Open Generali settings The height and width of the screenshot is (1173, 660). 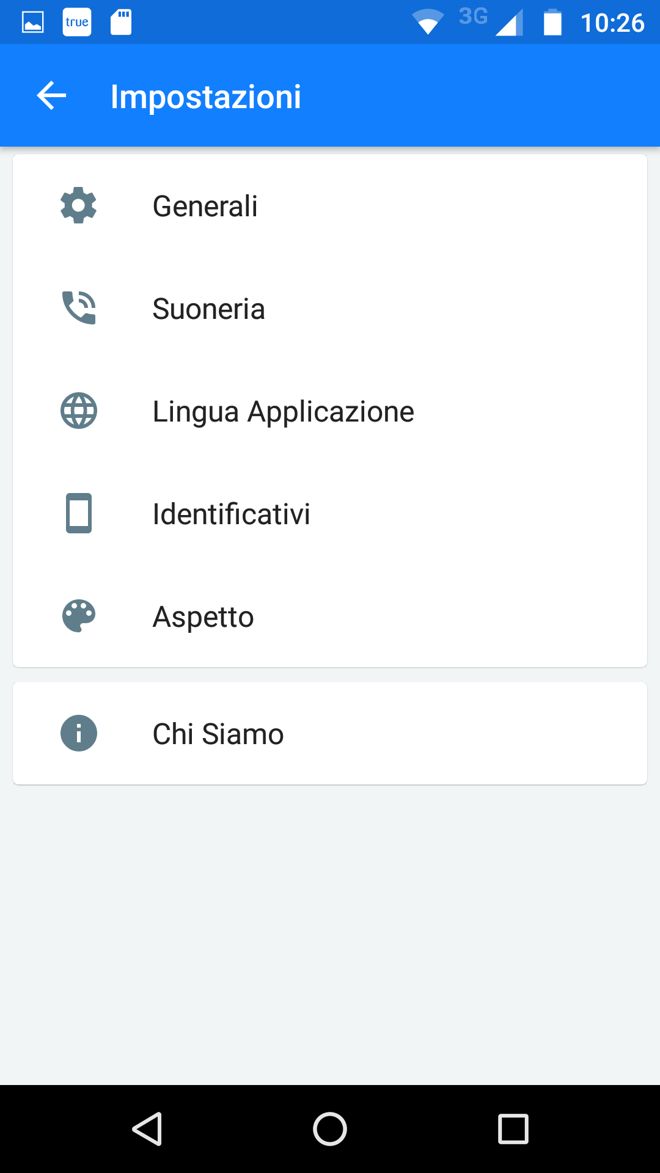point(205,206)
